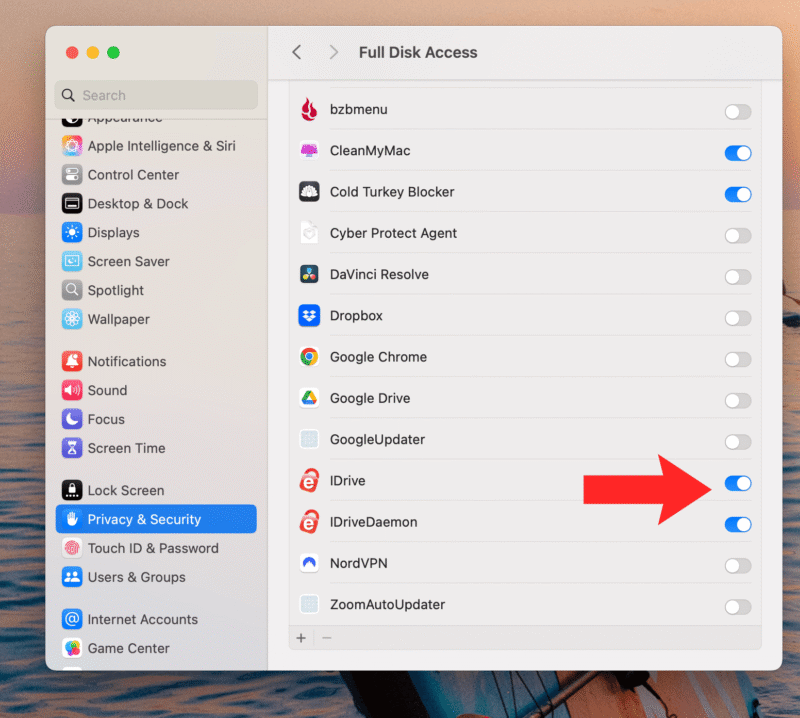This screenshot has width=800, height=718.
Task: Enable GoogleUpdater toggle switch
Action: [x=738, y=442]
